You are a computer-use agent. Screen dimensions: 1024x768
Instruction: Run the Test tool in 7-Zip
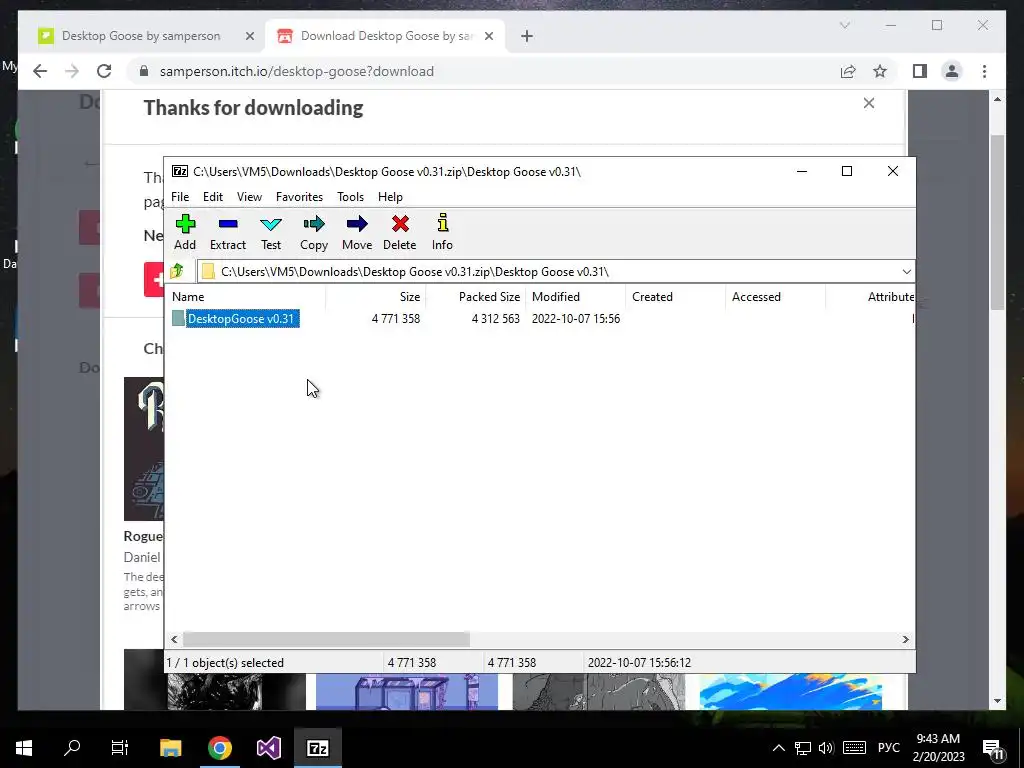[271, 232]
